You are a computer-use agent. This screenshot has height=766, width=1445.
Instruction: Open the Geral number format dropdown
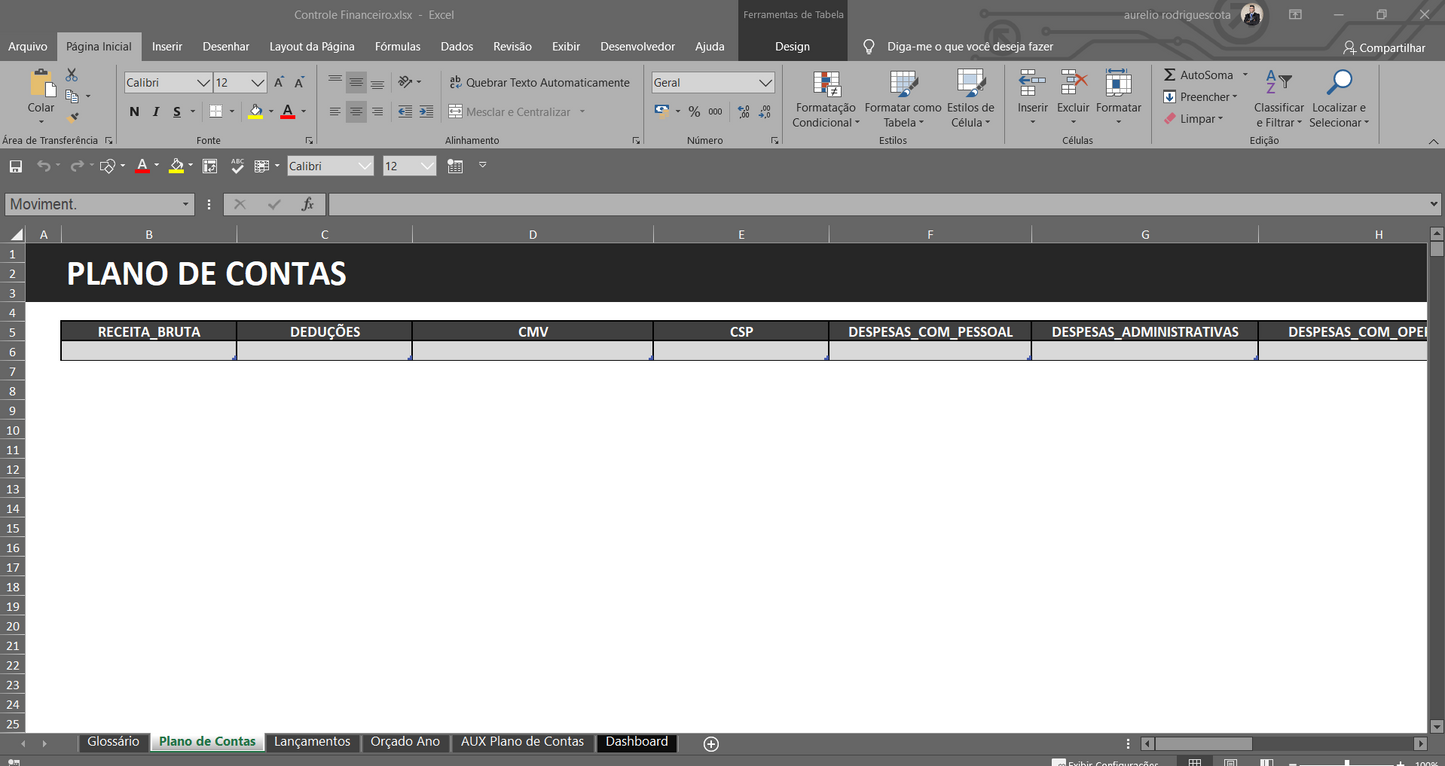[766, 82]
